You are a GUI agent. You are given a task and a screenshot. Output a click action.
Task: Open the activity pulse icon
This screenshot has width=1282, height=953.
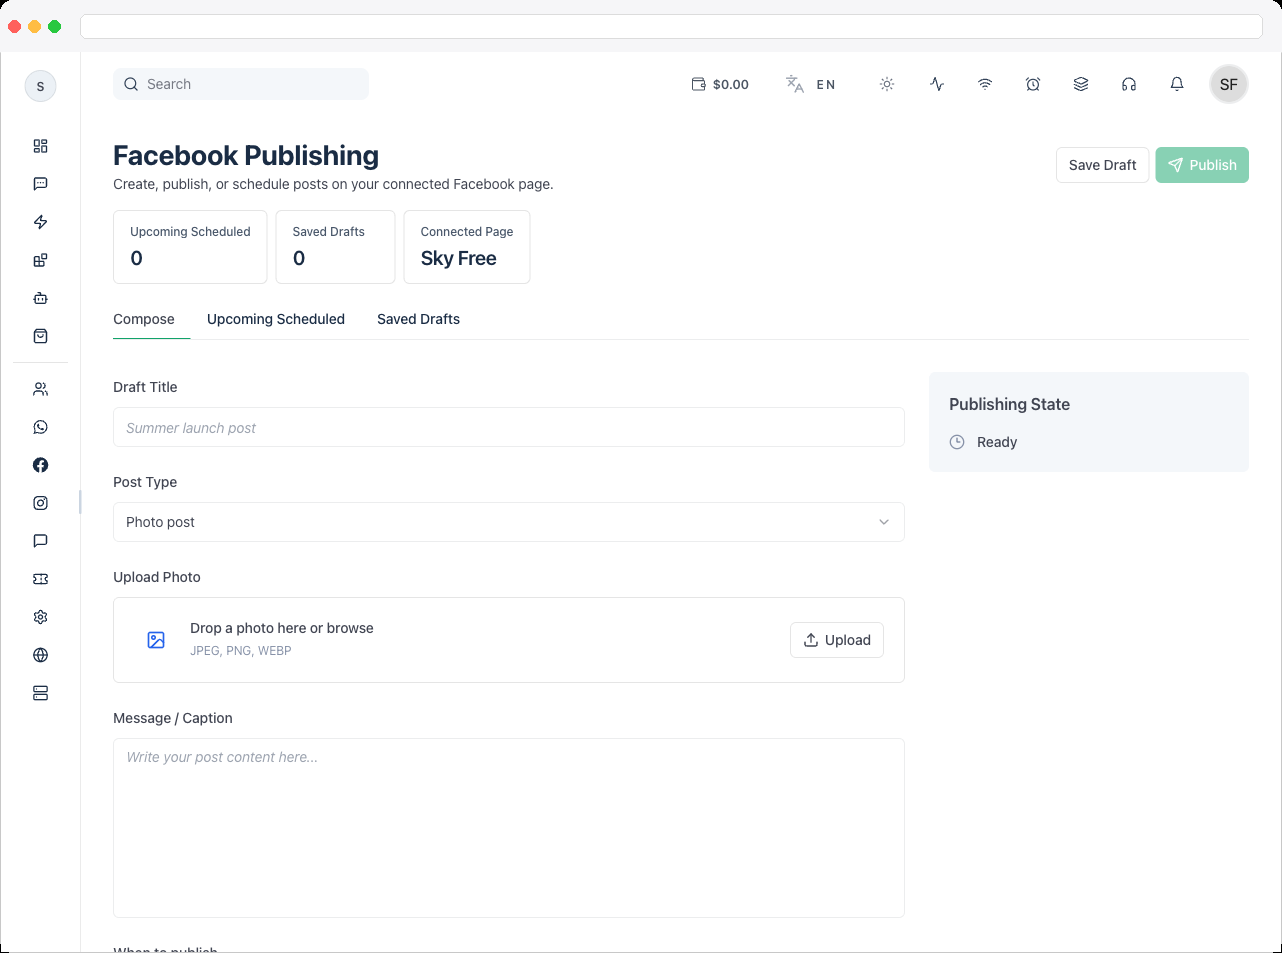[937, 84]
